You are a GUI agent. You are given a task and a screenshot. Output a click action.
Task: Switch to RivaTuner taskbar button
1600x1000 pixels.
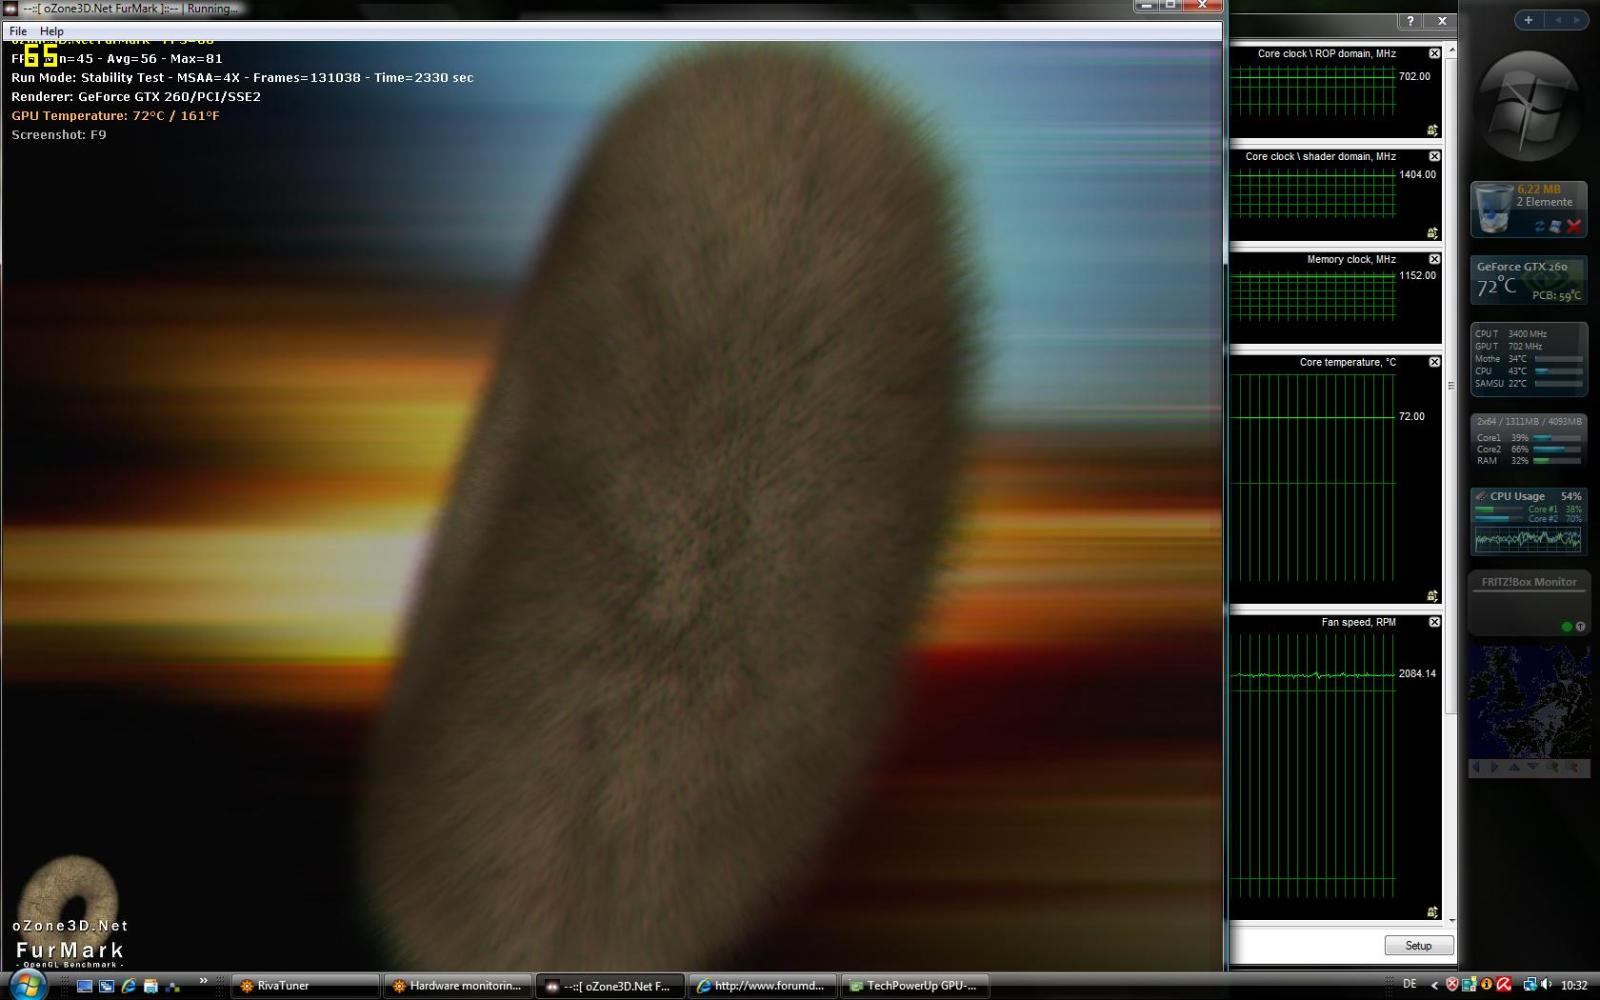306,986
